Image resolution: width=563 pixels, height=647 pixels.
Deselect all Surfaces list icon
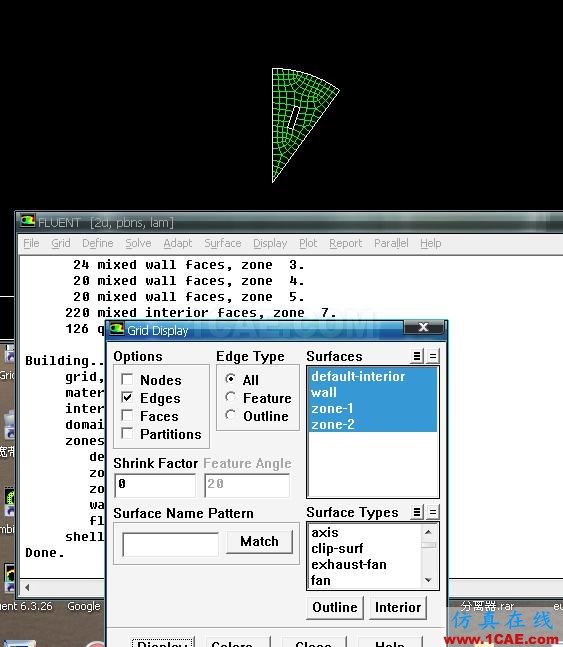pyautogui.click(x=433, y=356)
